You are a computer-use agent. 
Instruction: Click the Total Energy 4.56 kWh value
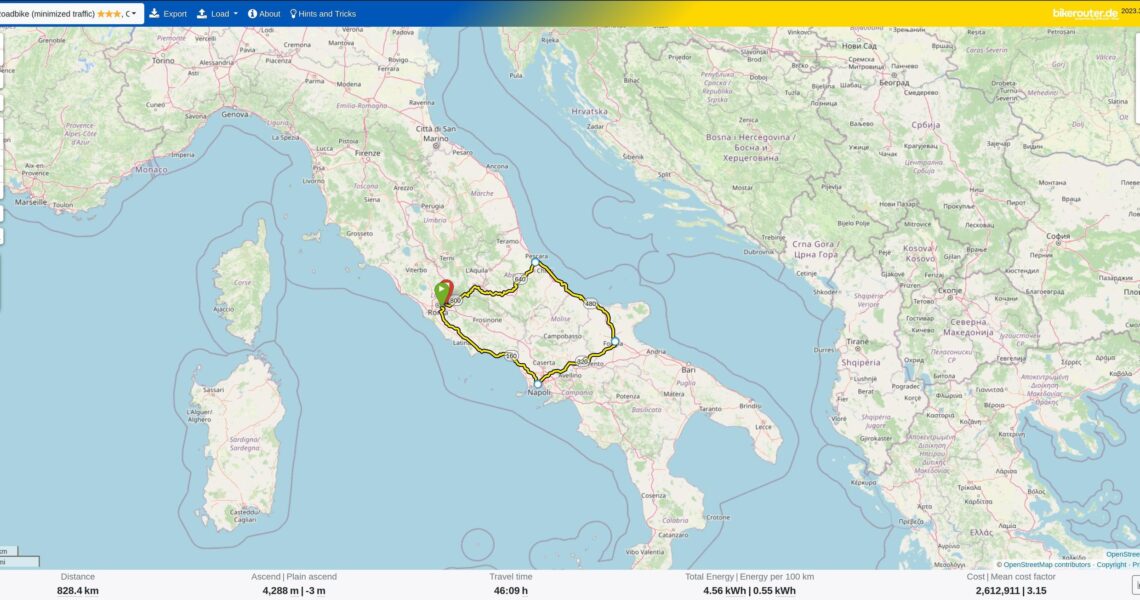[722, 591]
